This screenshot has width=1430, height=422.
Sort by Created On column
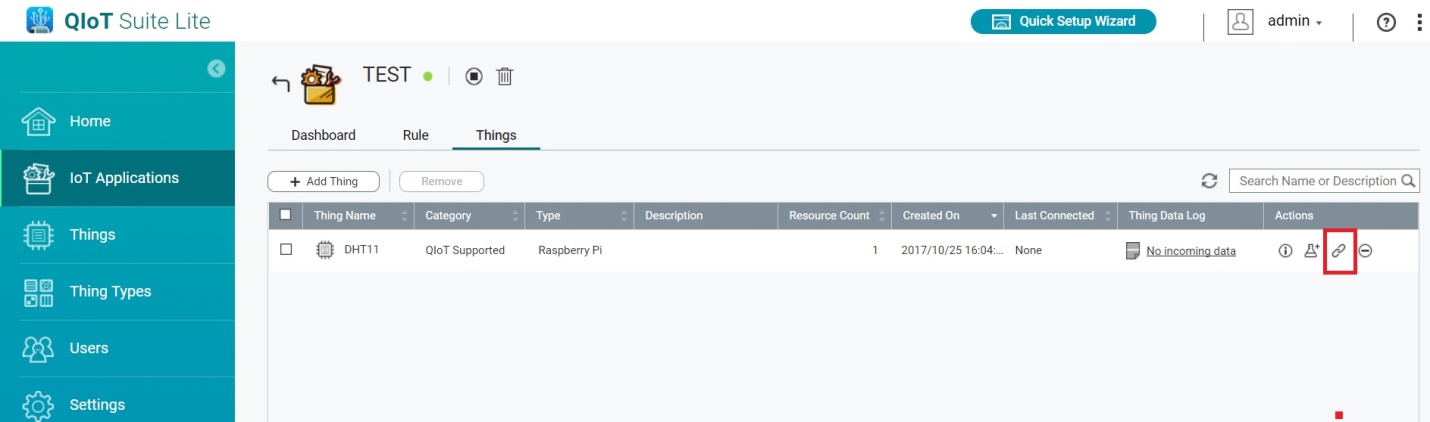point(940,215)
